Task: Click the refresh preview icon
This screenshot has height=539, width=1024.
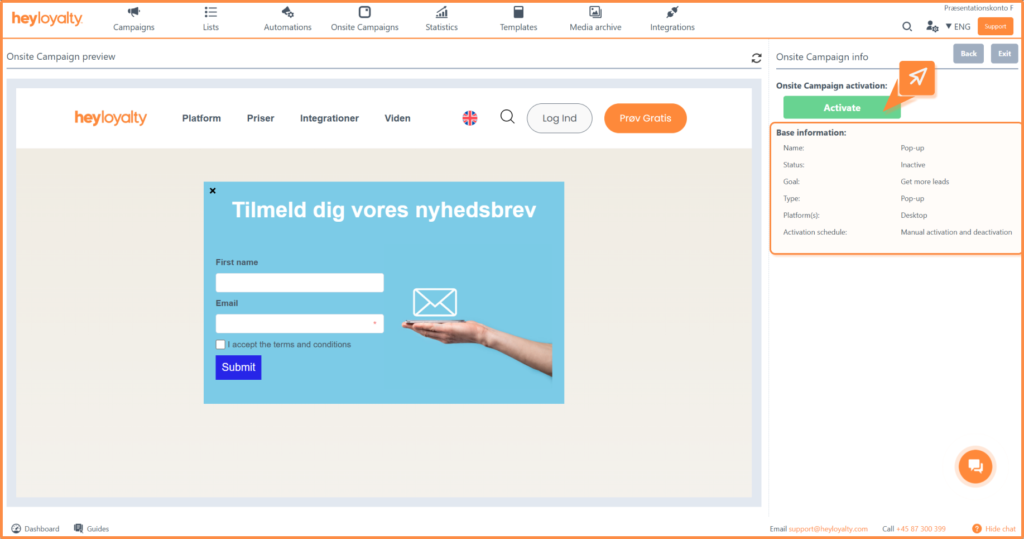Action: (x=756, y=58)
